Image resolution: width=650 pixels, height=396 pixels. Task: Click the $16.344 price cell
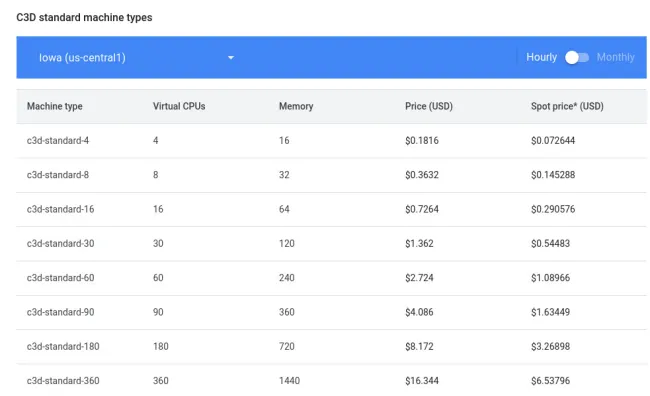coord(422,381)
